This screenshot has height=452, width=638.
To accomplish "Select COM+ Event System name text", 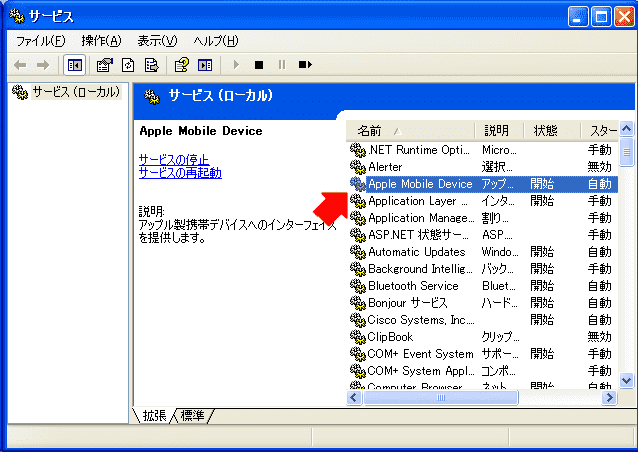I will click(x=420, y=354).
